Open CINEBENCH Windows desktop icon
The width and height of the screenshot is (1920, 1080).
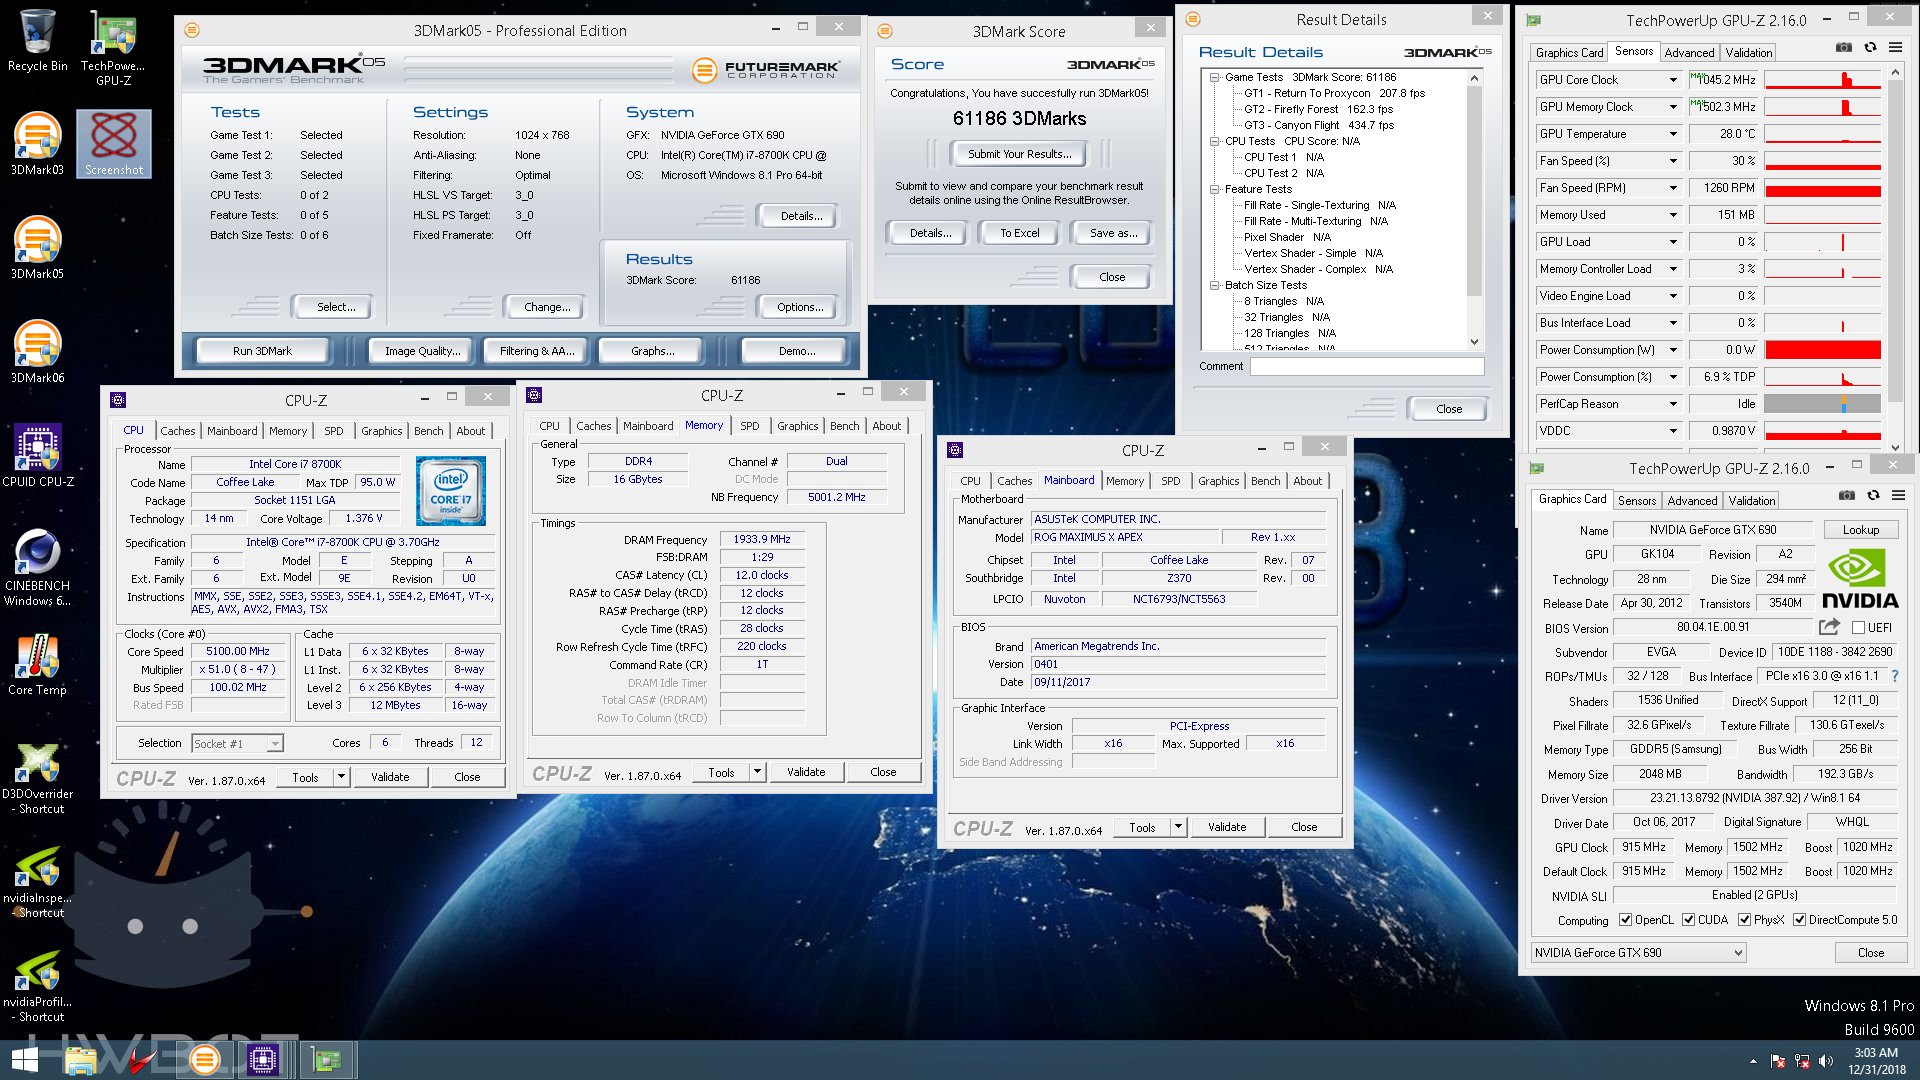coord(38,568)
